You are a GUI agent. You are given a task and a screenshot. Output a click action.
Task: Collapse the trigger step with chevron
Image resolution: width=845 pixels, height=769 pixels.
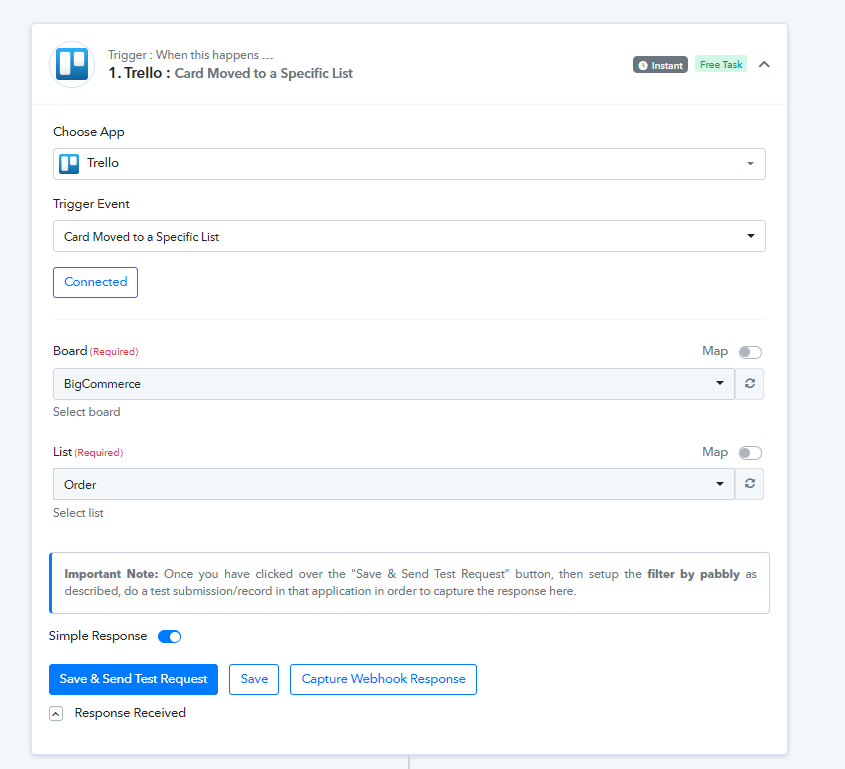[764, 65]
